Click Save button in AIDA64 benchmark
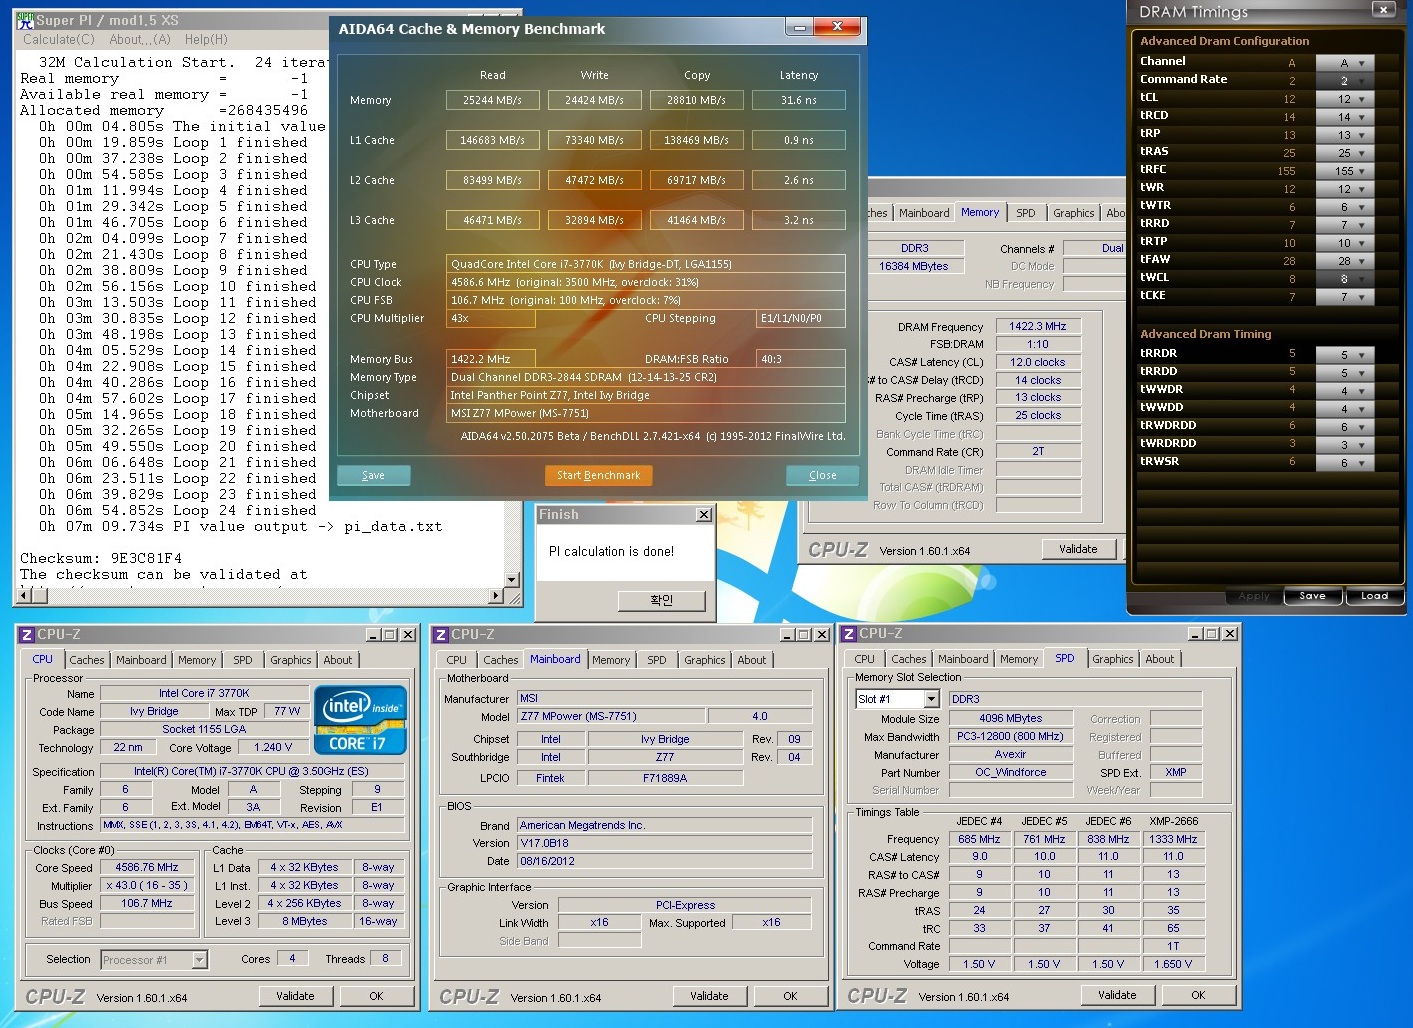The height and width of the screenshot is (1028, 1413). coord(373,475)
